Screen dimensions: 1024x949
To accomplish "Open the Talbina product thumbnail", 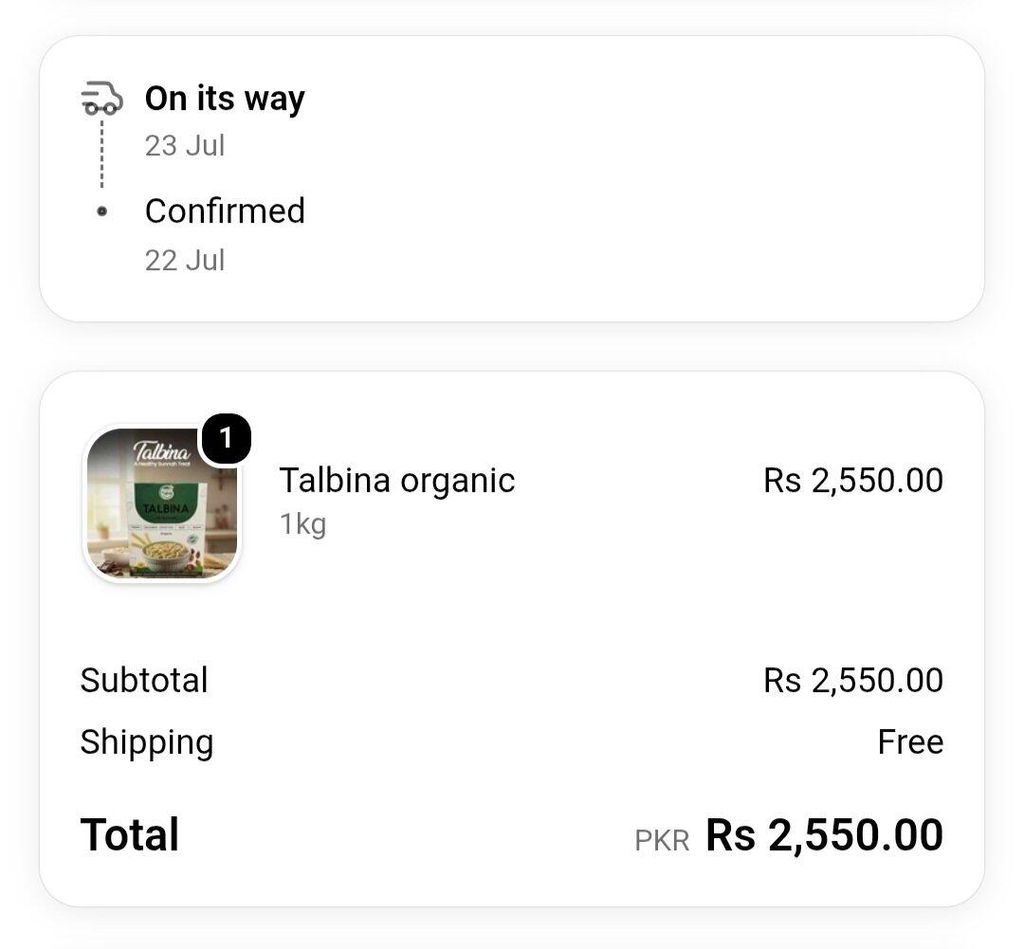I will coord(162,504).
